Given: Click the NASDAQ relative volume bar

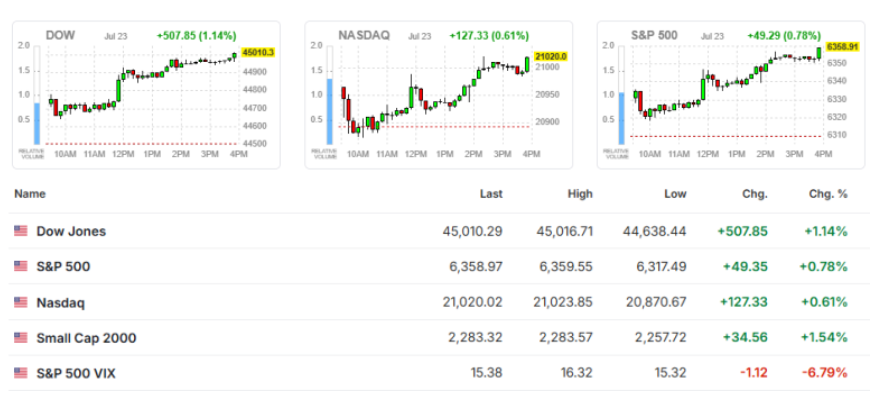Looking at the screenshot, I should point(330,95).
